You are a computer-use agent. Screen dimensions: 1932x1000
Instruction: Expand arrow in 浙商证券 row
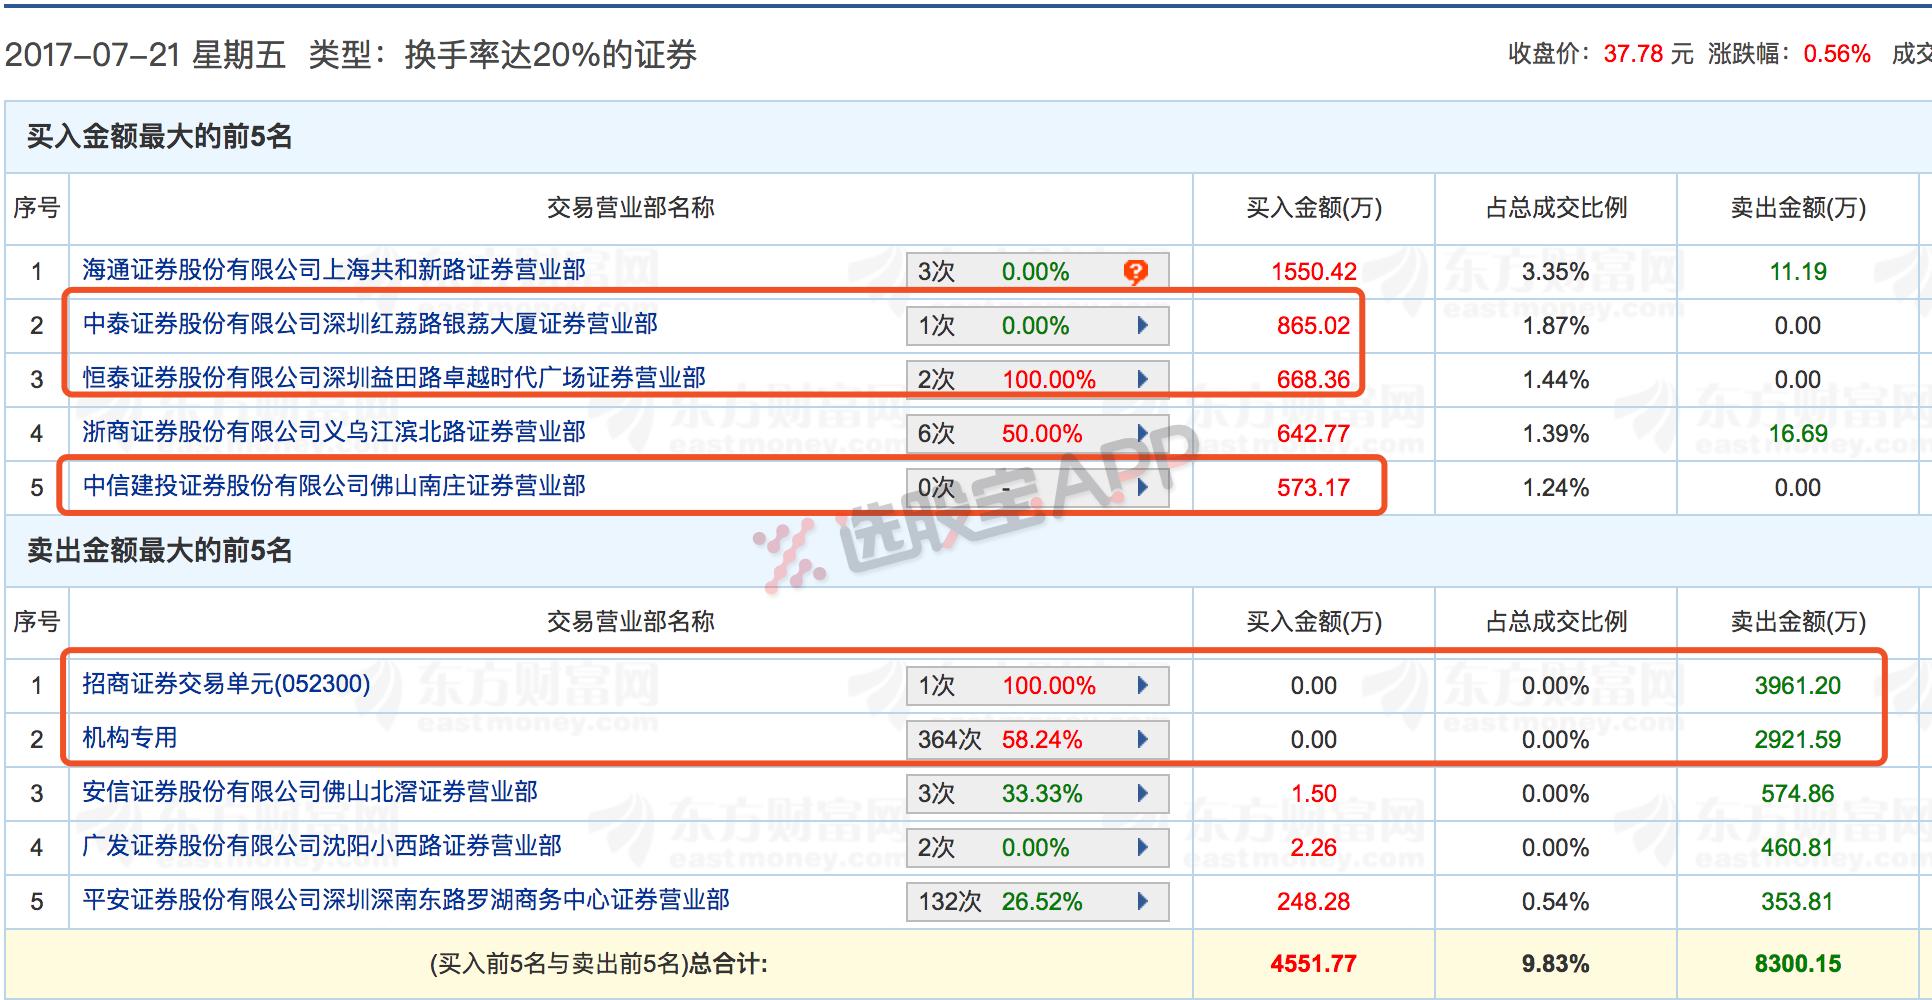tap(1142, 433)
